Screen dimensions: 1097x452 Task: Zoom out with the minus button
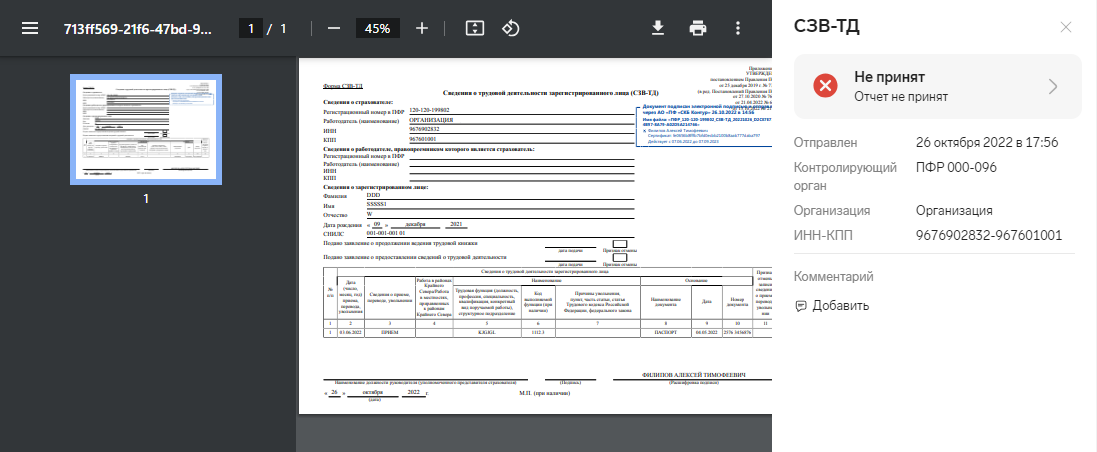(x=333, y=28)
